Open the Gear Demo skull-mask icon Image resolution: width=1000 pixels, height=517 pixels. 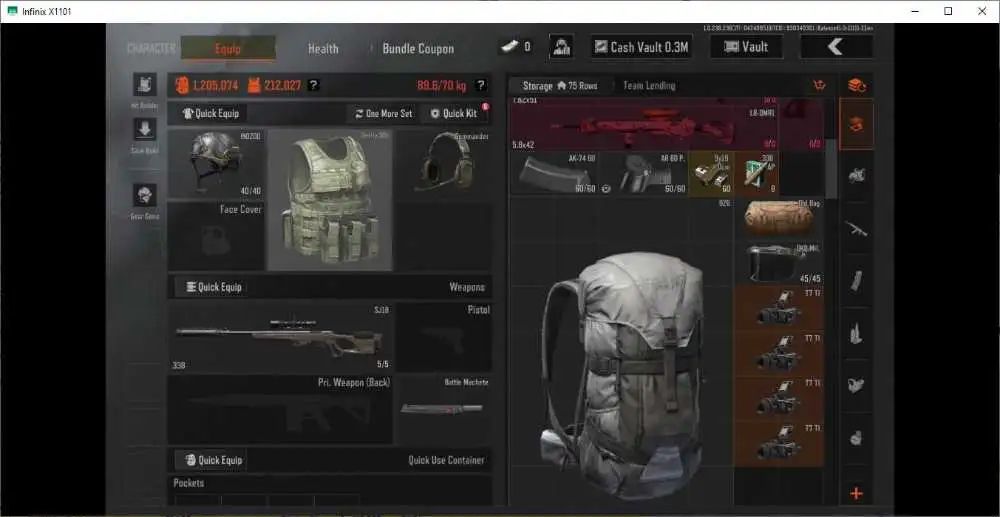click(x=145, y=195)
